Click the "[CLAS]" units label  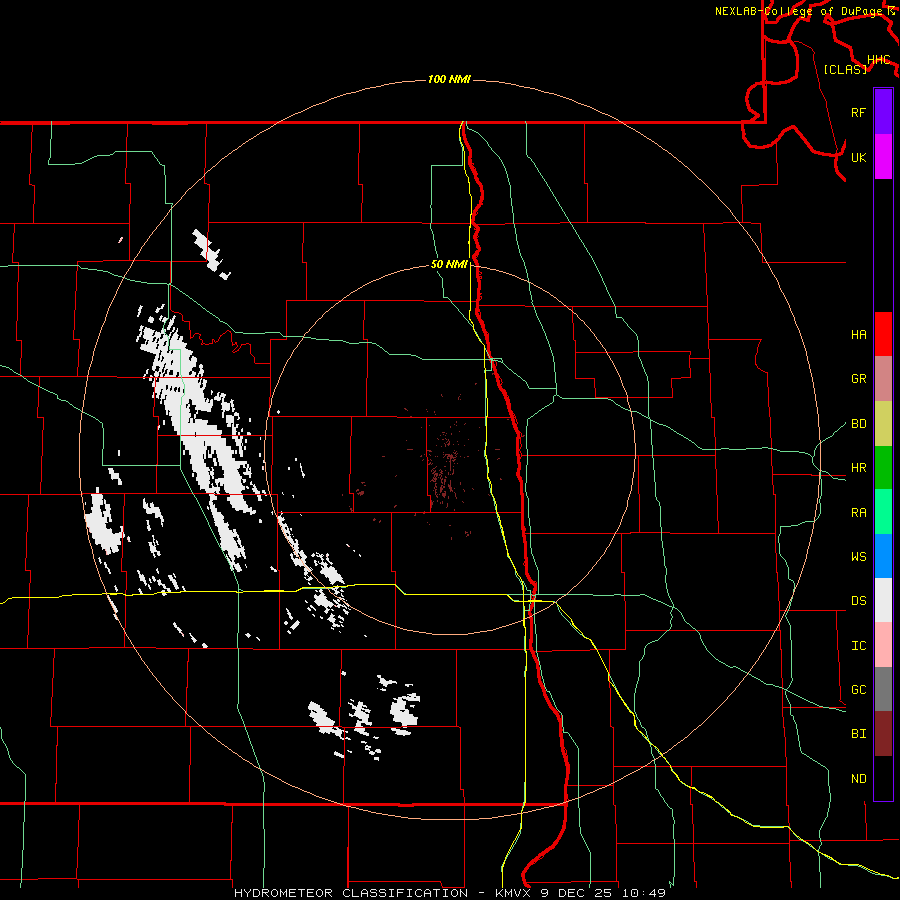point(845,69)
